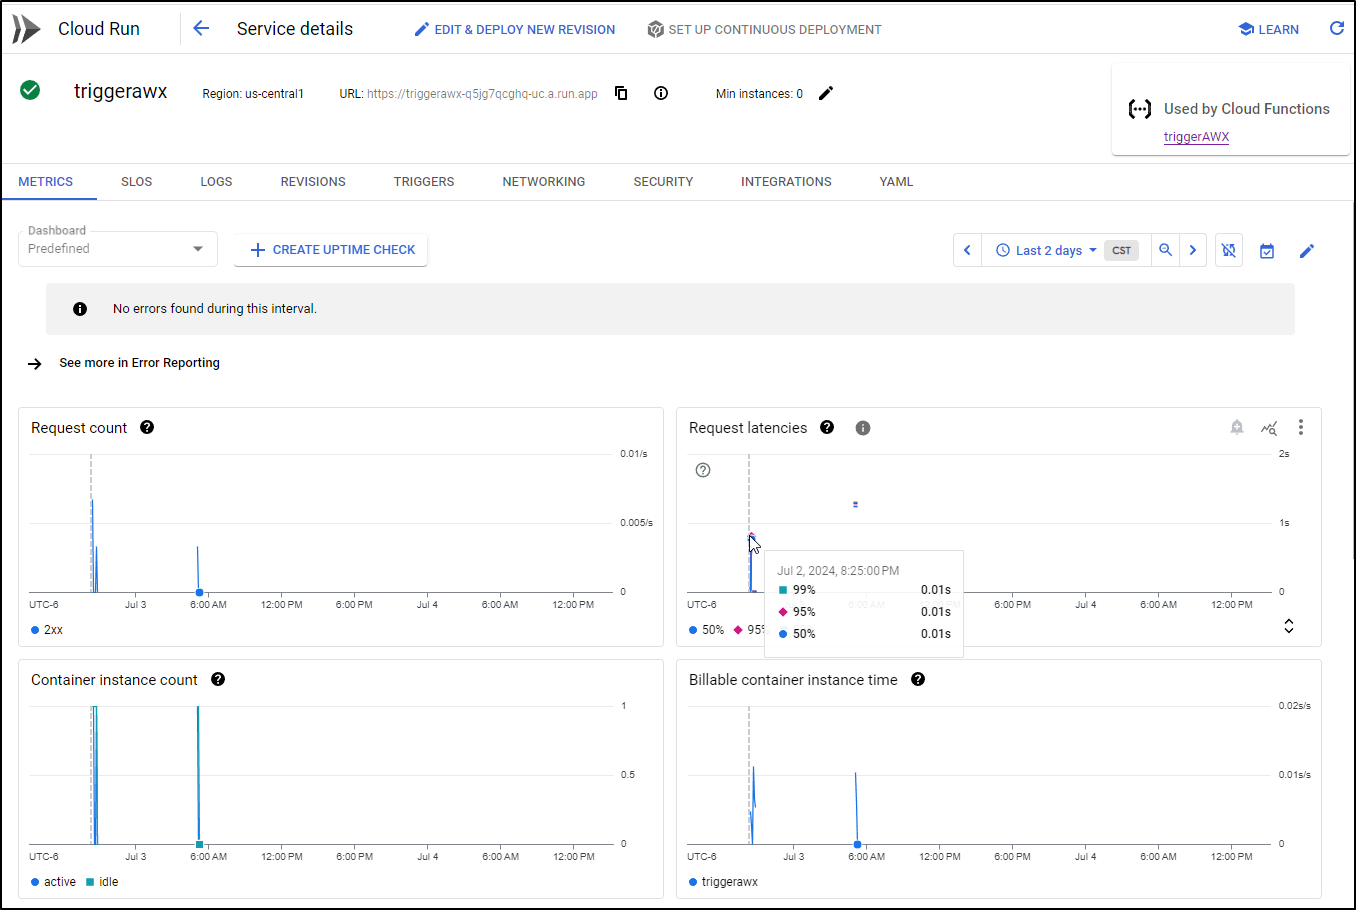1356x910 pixels.
Task: Click the Min instances: 0 text
Action: click(x=759, y=94)
